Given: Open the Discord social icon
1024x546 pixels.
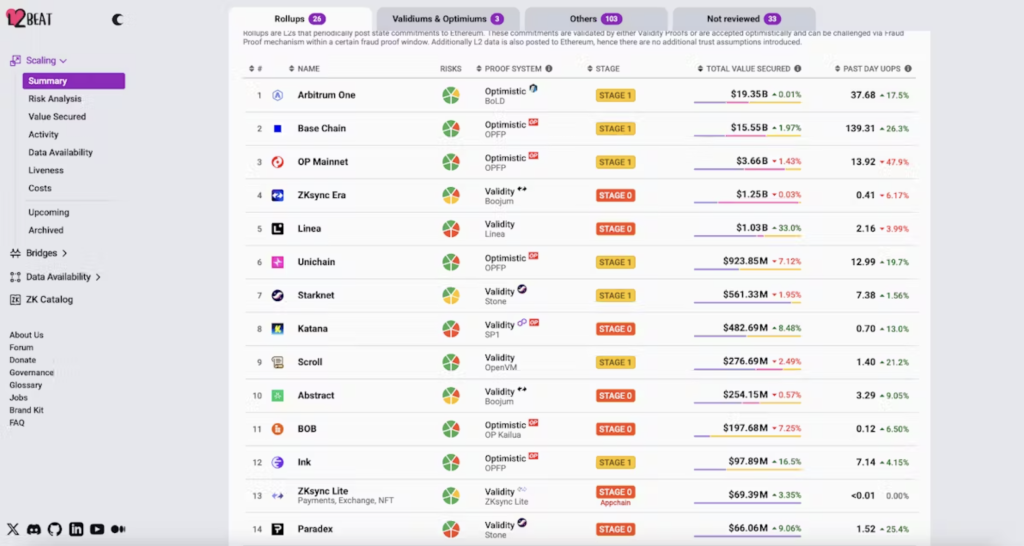Looking at the screenshot, I should click(x=34, y=529).
